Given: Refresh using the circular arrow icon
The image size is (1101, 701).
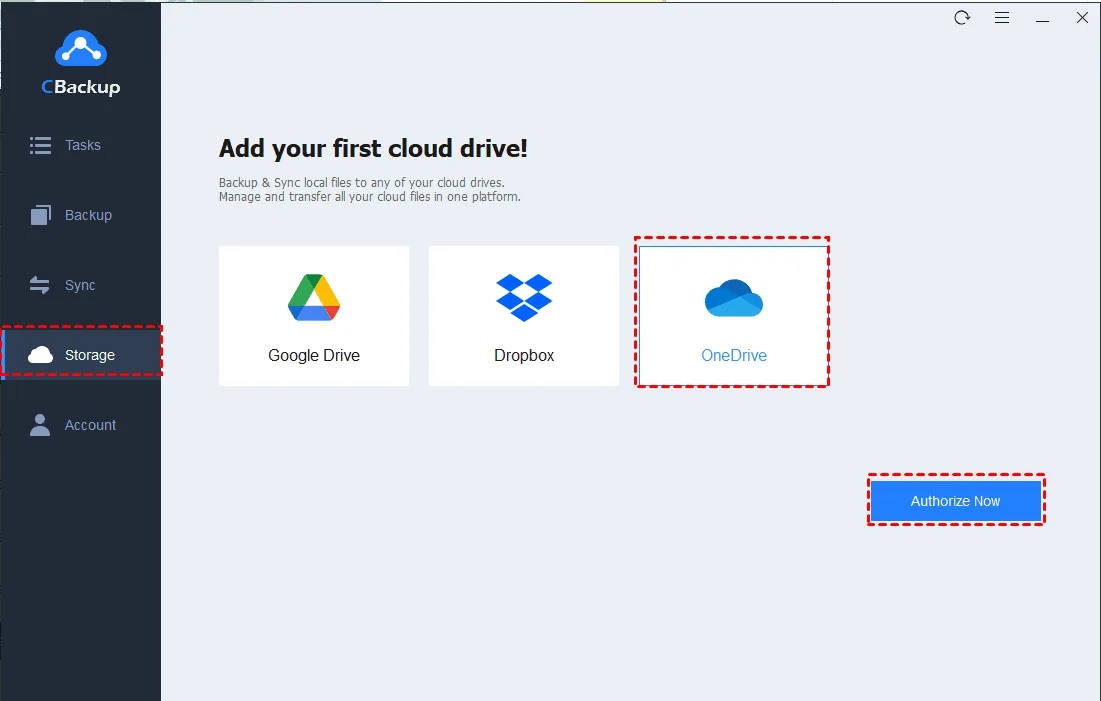Looking at the screenshot, I should click(962, 18).
